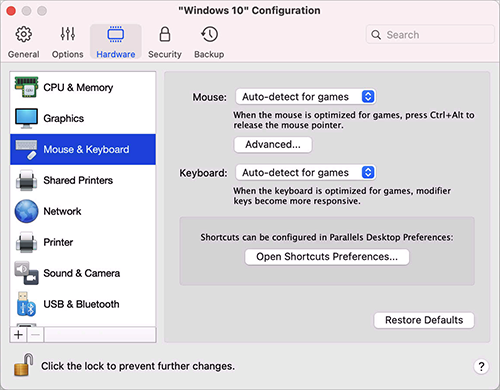Open the General settings tab

click(23, 42)
